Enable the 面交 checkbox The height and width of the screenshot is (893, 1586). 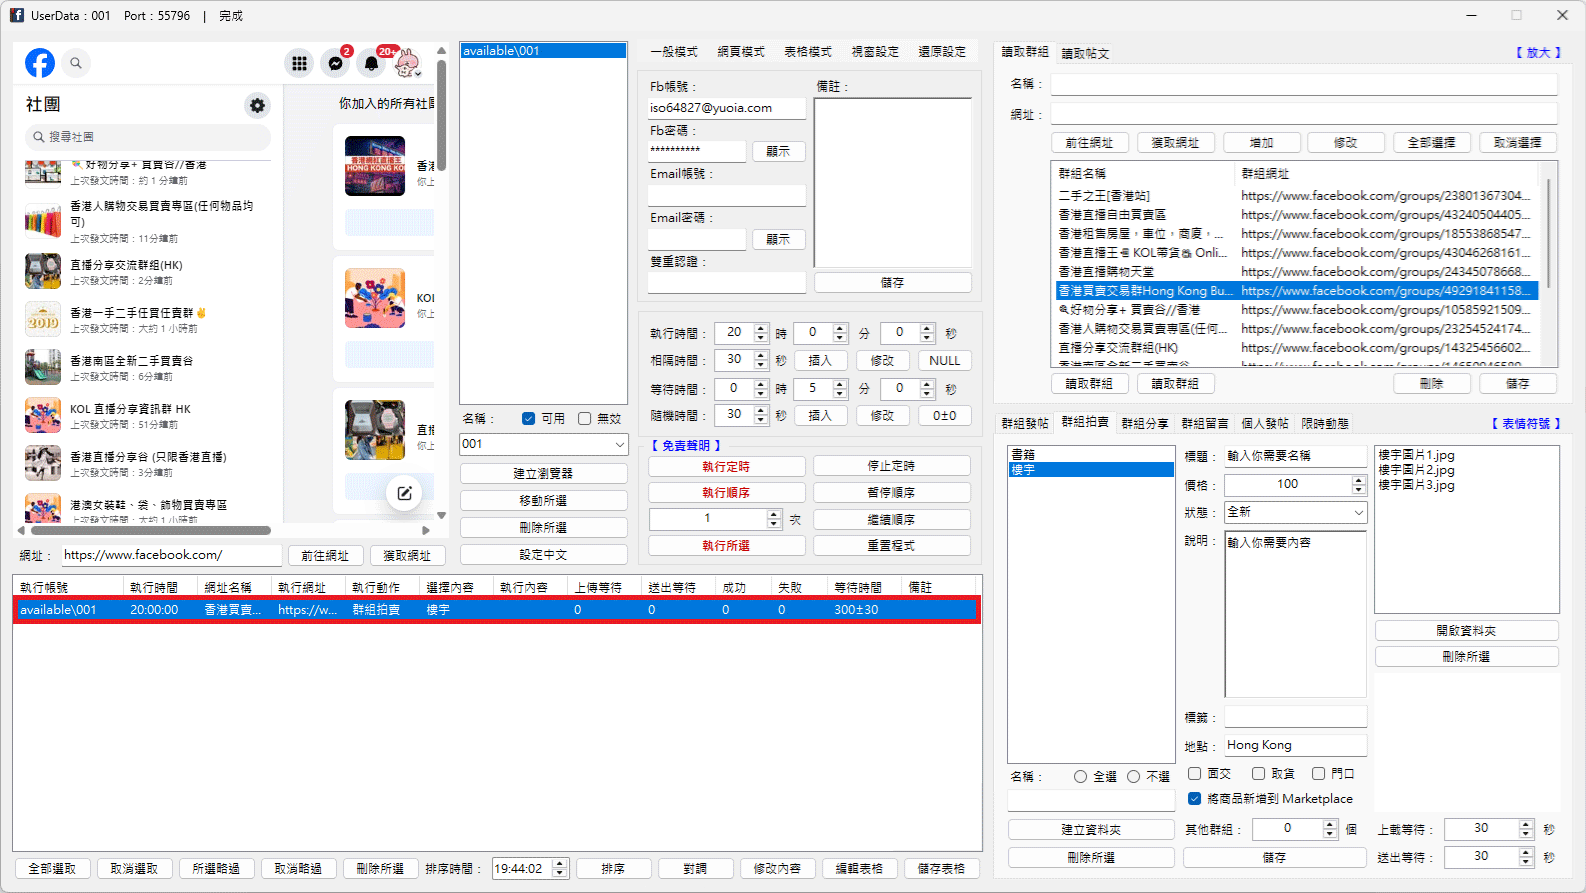(x=1194, y=773)
